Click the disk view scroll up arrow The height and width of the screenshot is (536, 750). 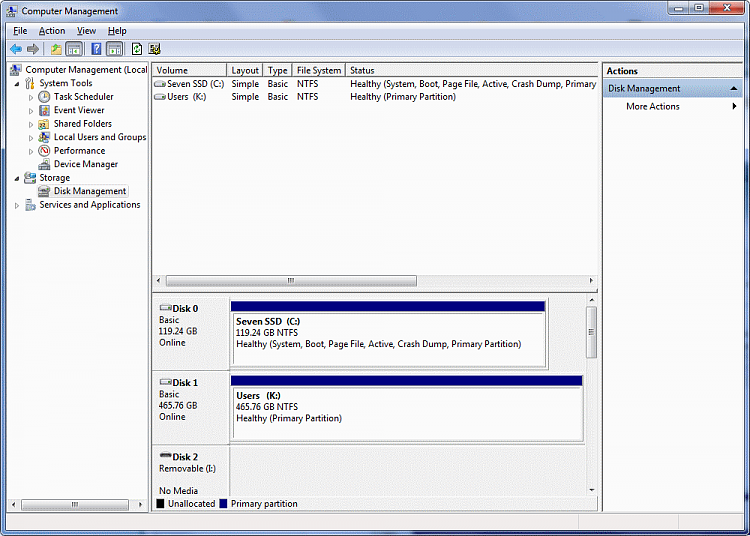click(x=592, y=300)
